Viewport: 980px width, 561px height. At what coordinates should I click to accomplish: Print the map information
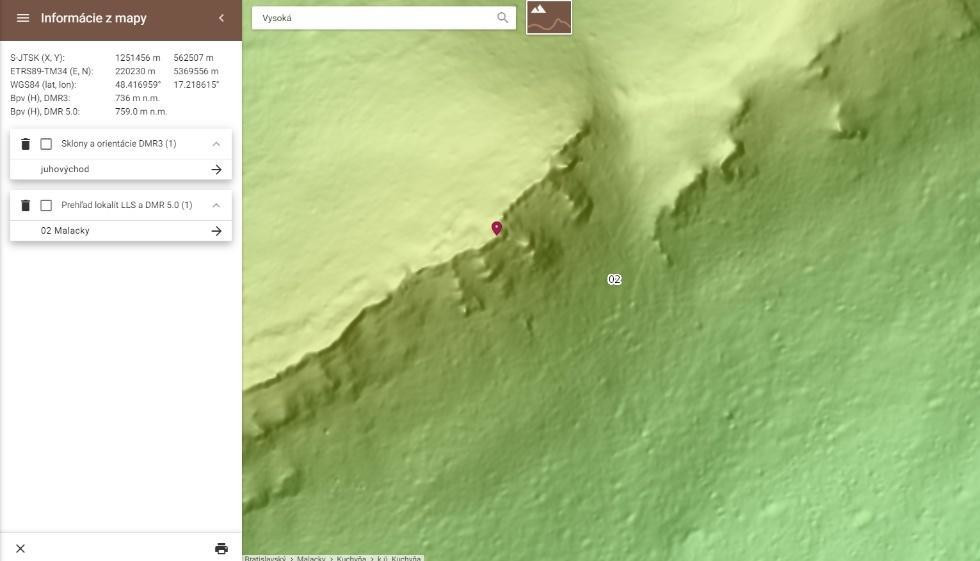pos(221,548)
